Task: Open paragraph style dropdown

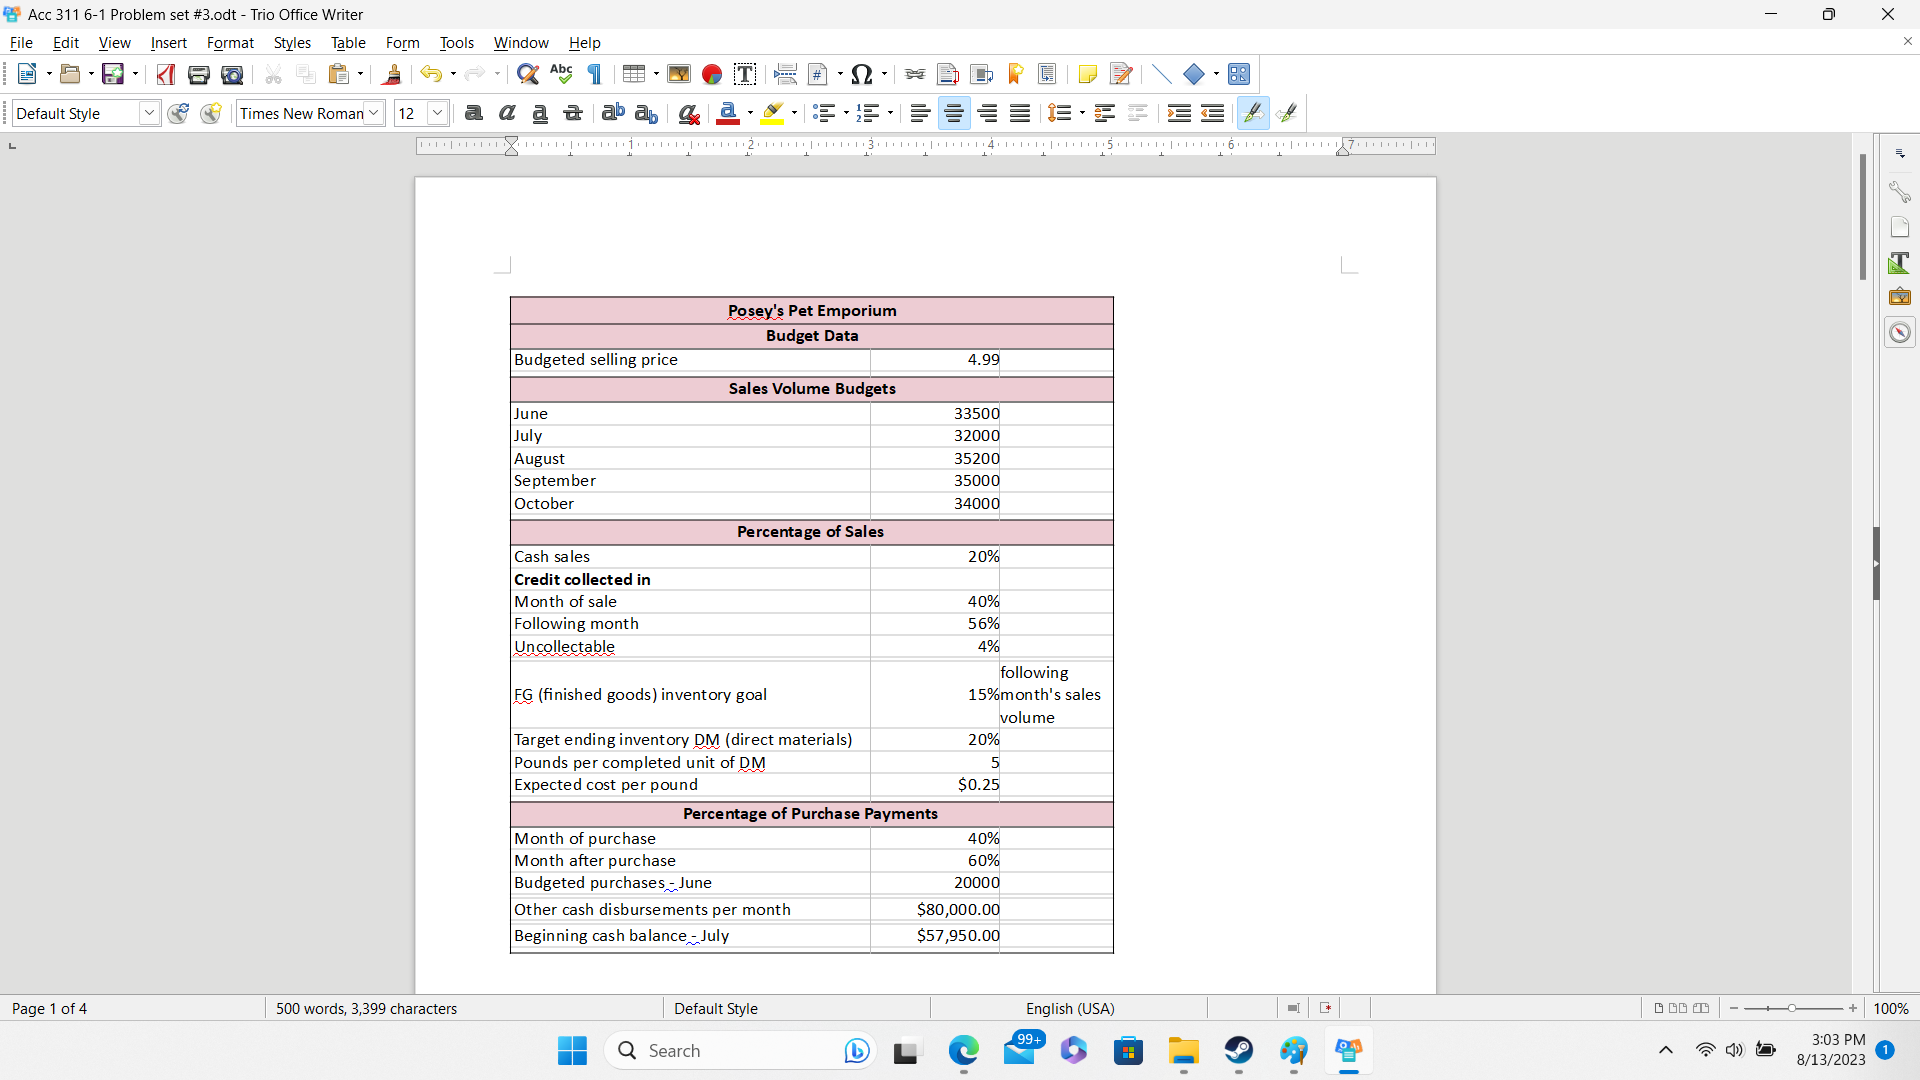Action: pyautogui.click(x=149, y=113)
